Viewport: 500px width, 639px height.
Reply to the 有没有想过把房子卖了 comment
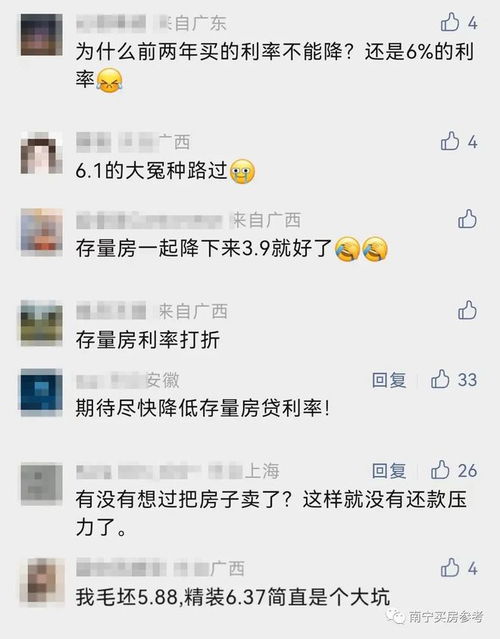tap(389, 471)
